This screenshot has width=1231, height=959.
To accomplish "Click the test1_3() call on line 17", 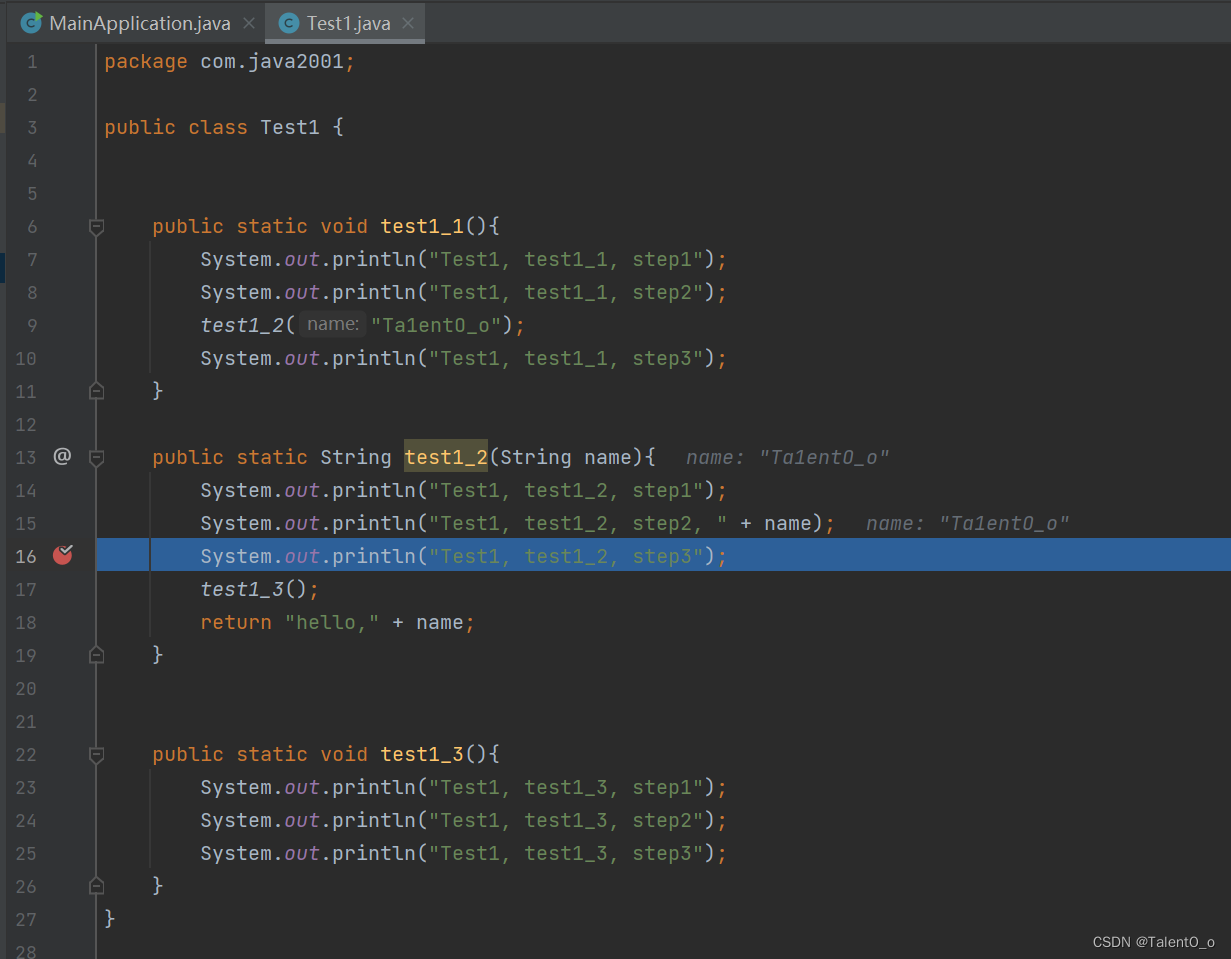I will pos(260,589).
